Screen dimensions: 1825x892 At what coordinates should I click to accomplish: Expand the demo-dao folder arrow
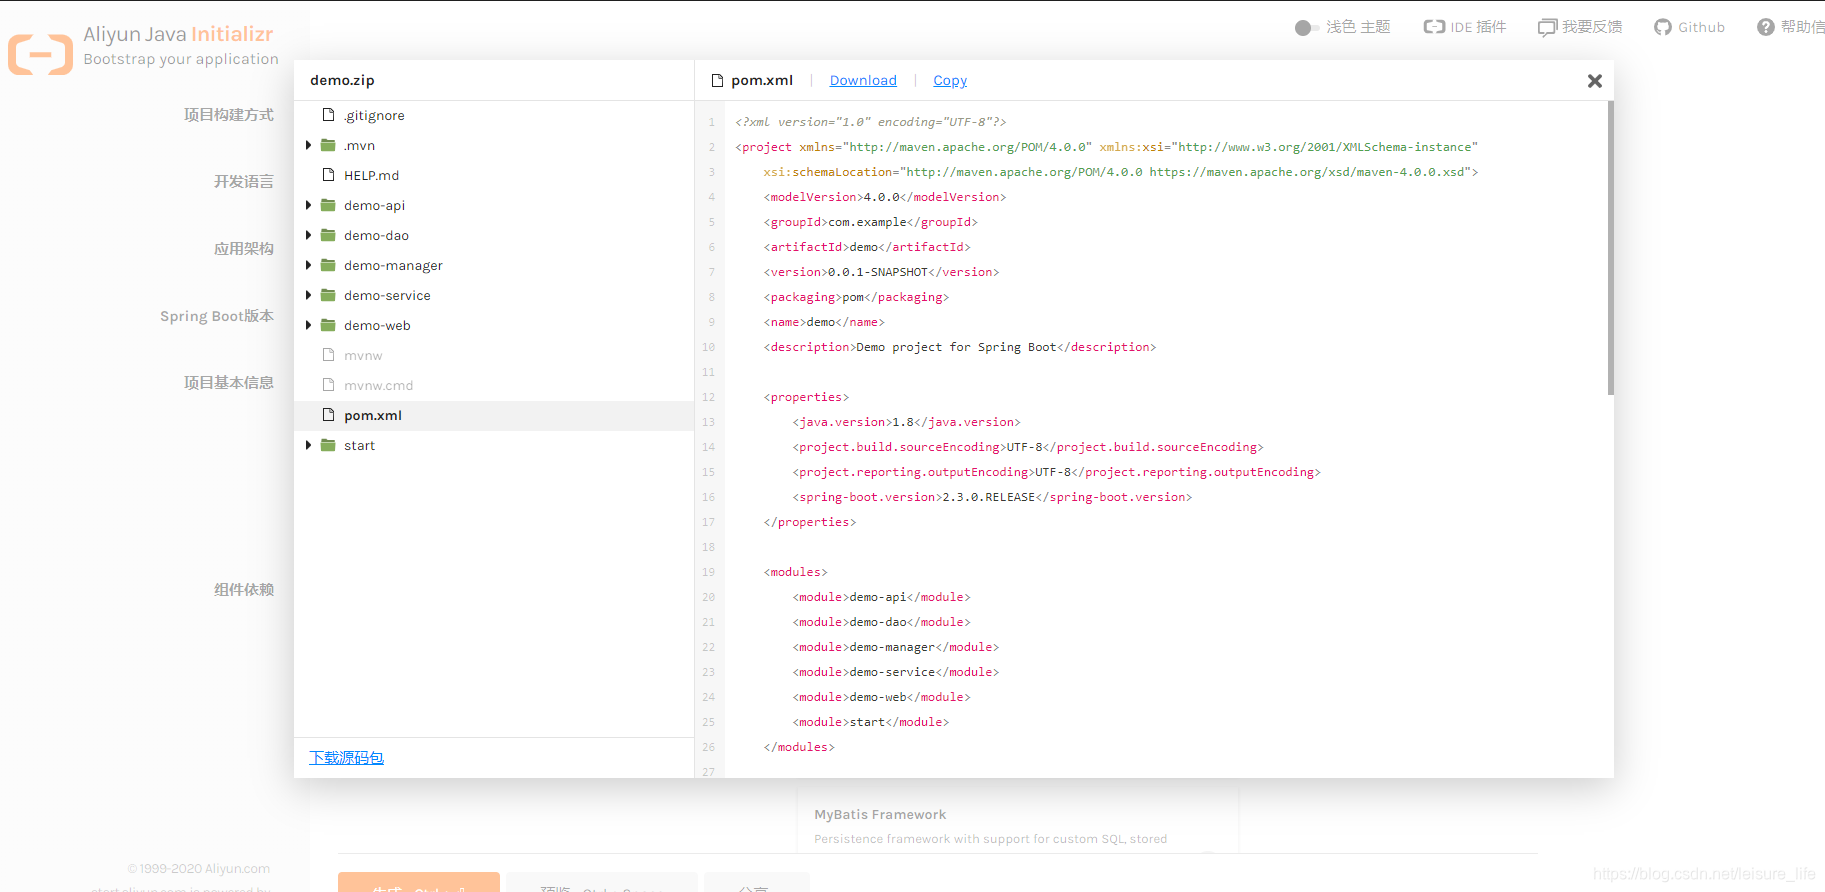click(x=308, y=235)
